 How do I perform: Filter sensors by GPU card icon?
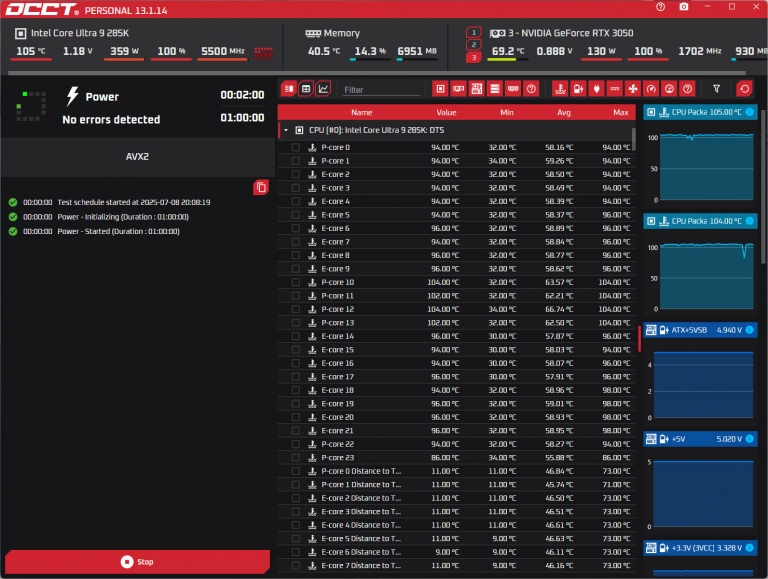[458, 89]
